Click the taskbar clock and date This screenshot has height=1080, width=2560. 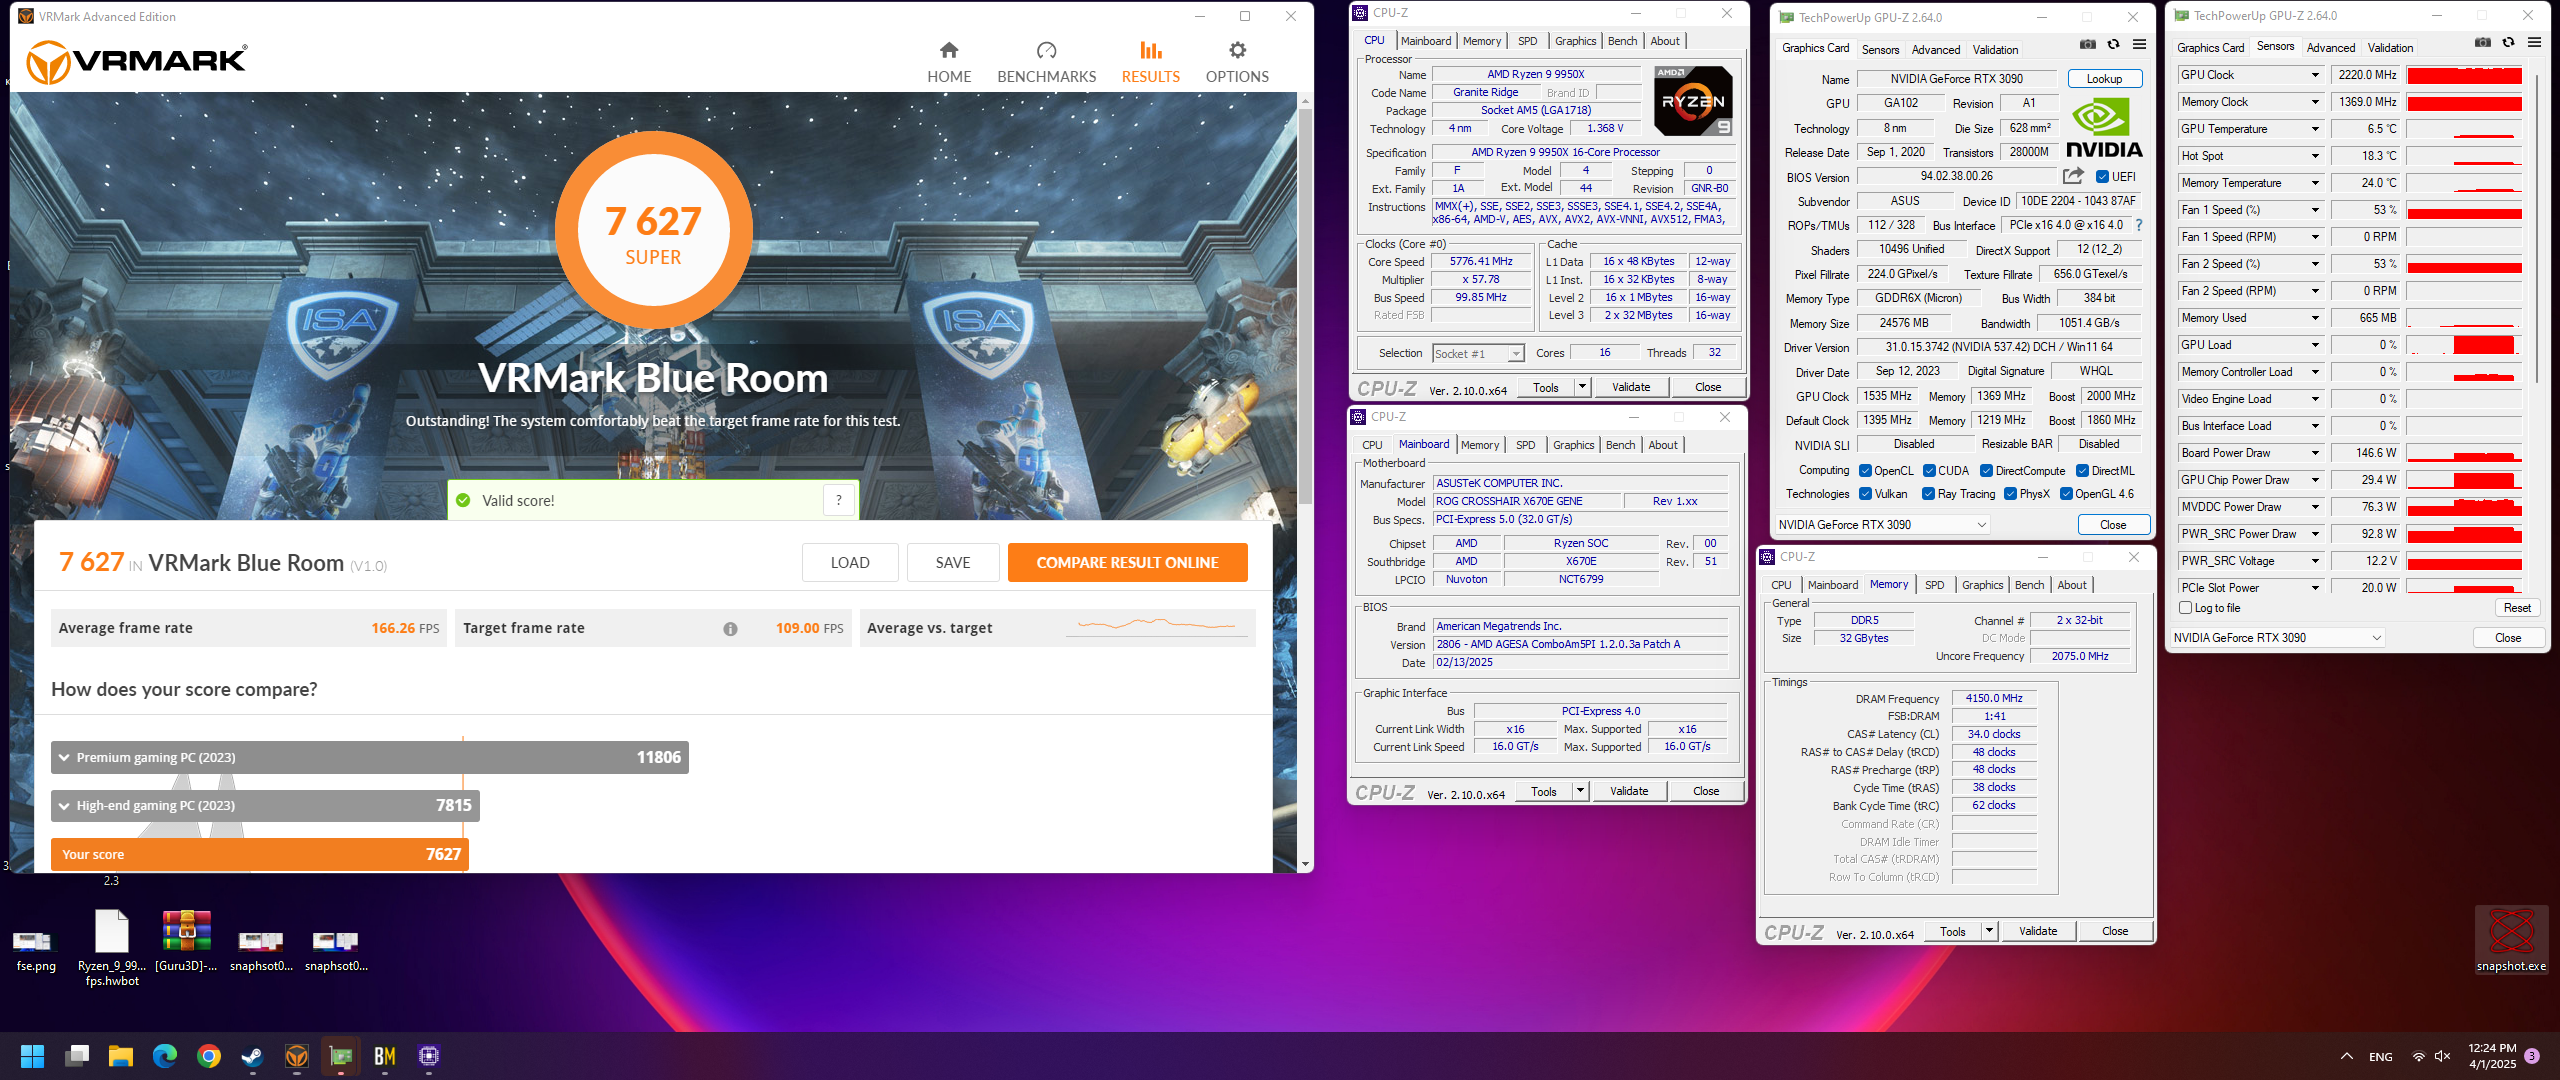point(2491,1056)
